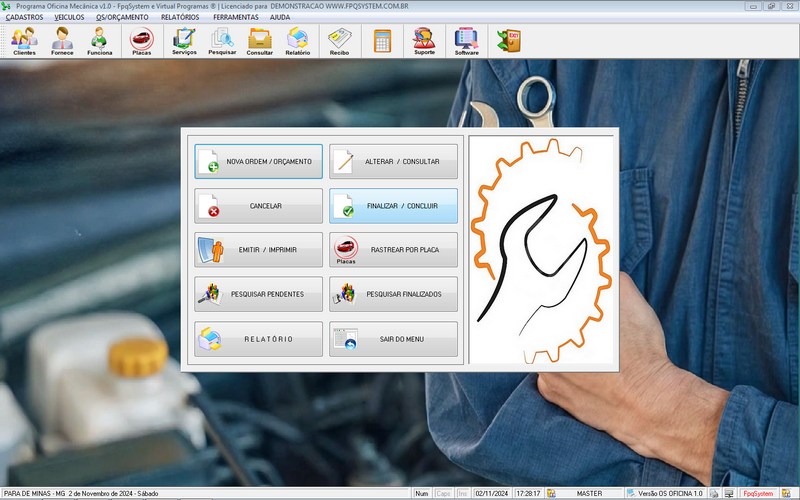
Task: Open the OS/ORÇAMENTO menu
Action: coord(122,17)
